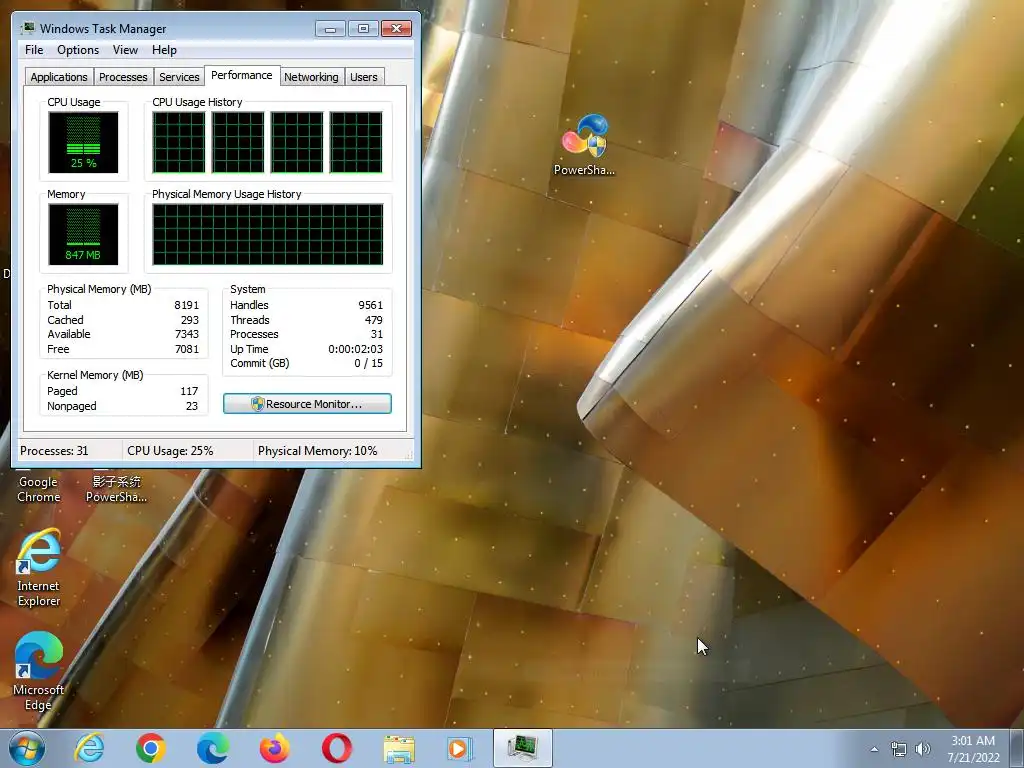Switch to the Processes tab

(x=123, y=77)
